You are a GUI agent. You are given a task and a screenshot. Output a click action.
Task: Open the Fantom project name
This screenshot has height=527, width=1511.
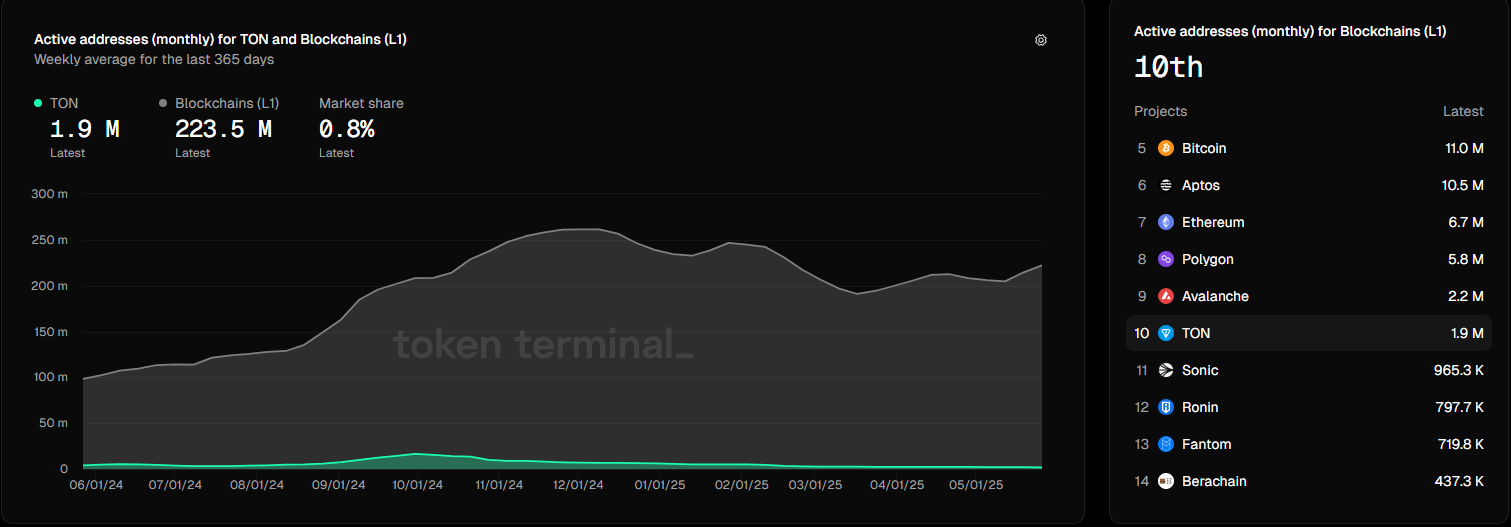click(1206, 444)
